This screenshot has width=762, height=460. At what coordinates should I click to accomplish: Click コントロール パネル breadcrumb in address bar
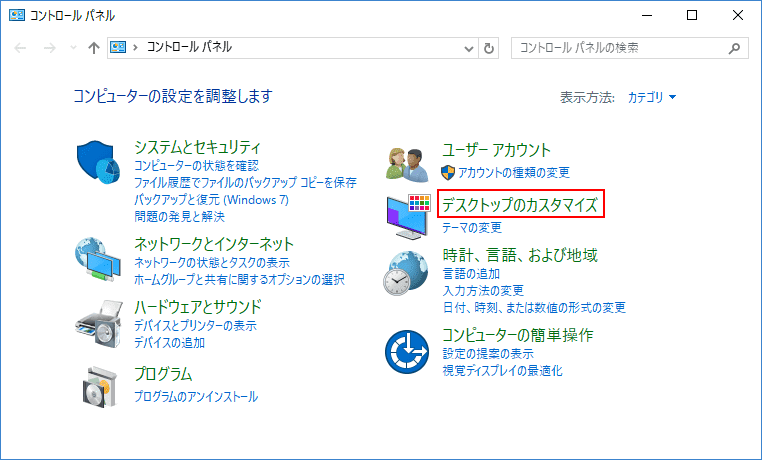[x=189, y=47]
